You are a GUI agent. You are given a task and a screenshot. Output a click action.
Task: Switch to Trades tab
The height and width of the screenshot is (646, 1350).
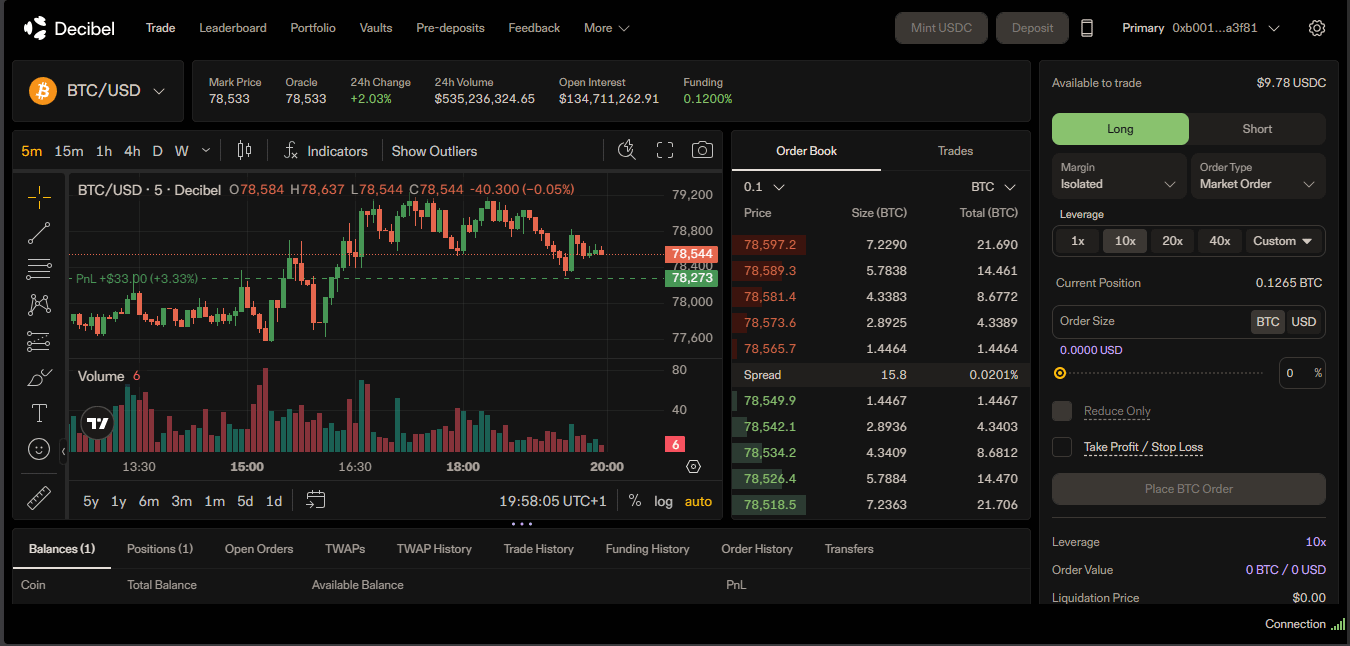(955, 151)
